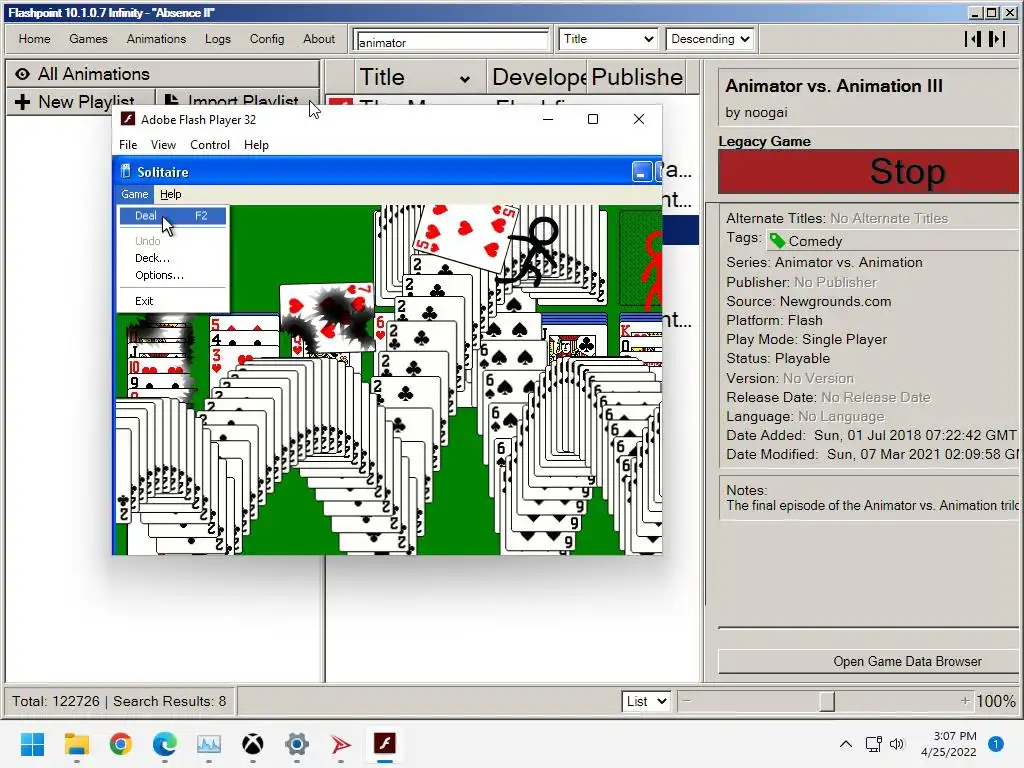Viewport: 1024px width, 768px height.
Task: Stop the running game with Stop
Action: click(868, 172)
